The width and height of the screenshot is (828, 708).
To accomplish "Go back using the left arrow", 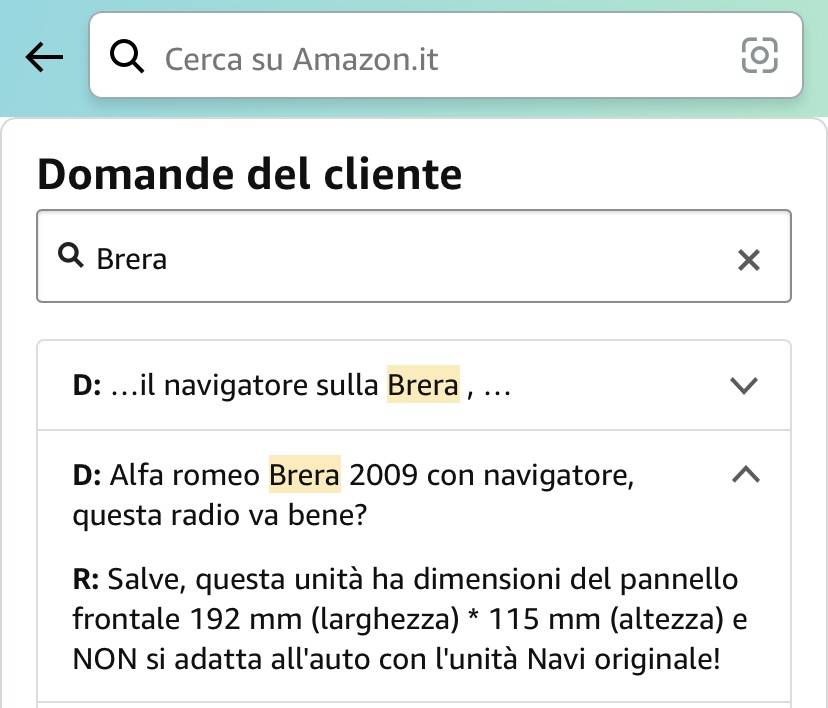I will pos(44,57).
